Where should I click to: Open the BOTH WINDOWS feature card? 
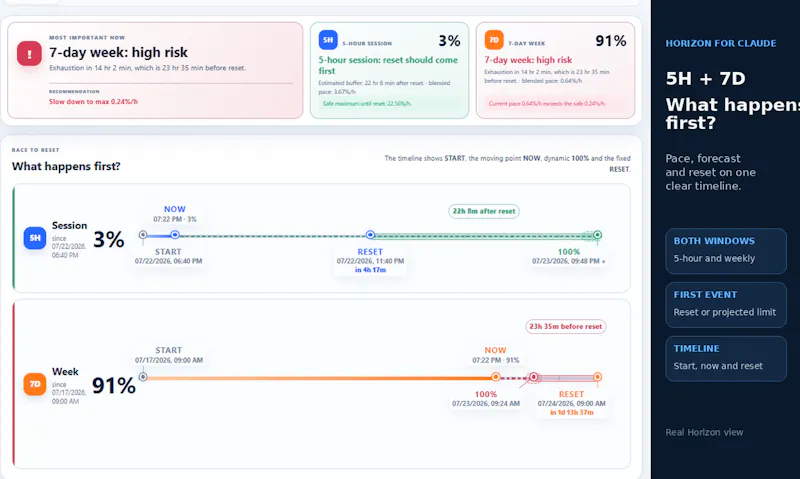coord(726,251)
